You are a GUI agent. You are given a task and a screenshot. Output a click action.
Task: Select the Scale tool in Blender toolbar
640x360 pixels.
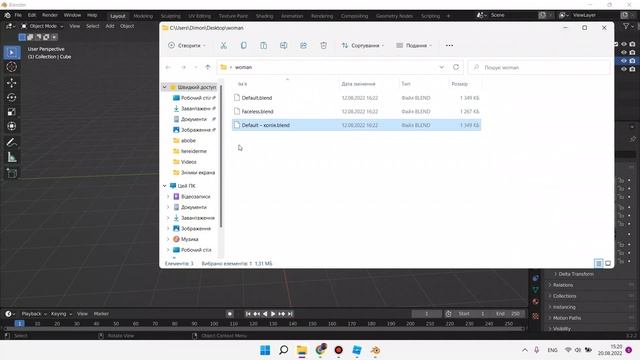click(11, 112)
